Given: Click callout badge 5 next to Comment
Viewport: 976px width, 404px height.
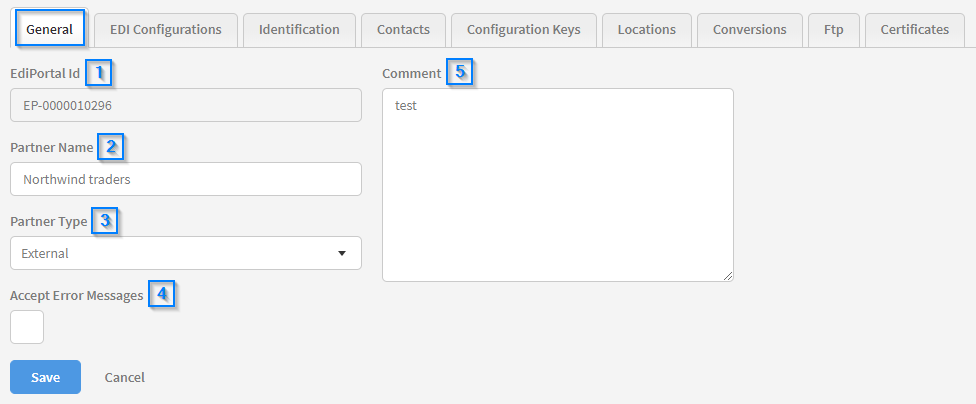Looking at the screenshot, I should click(x=460, y=73).
